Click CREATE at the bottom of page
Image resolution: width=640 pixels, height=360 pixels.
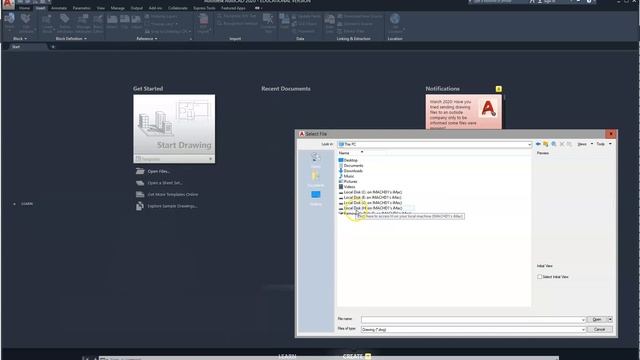point(353,356)
